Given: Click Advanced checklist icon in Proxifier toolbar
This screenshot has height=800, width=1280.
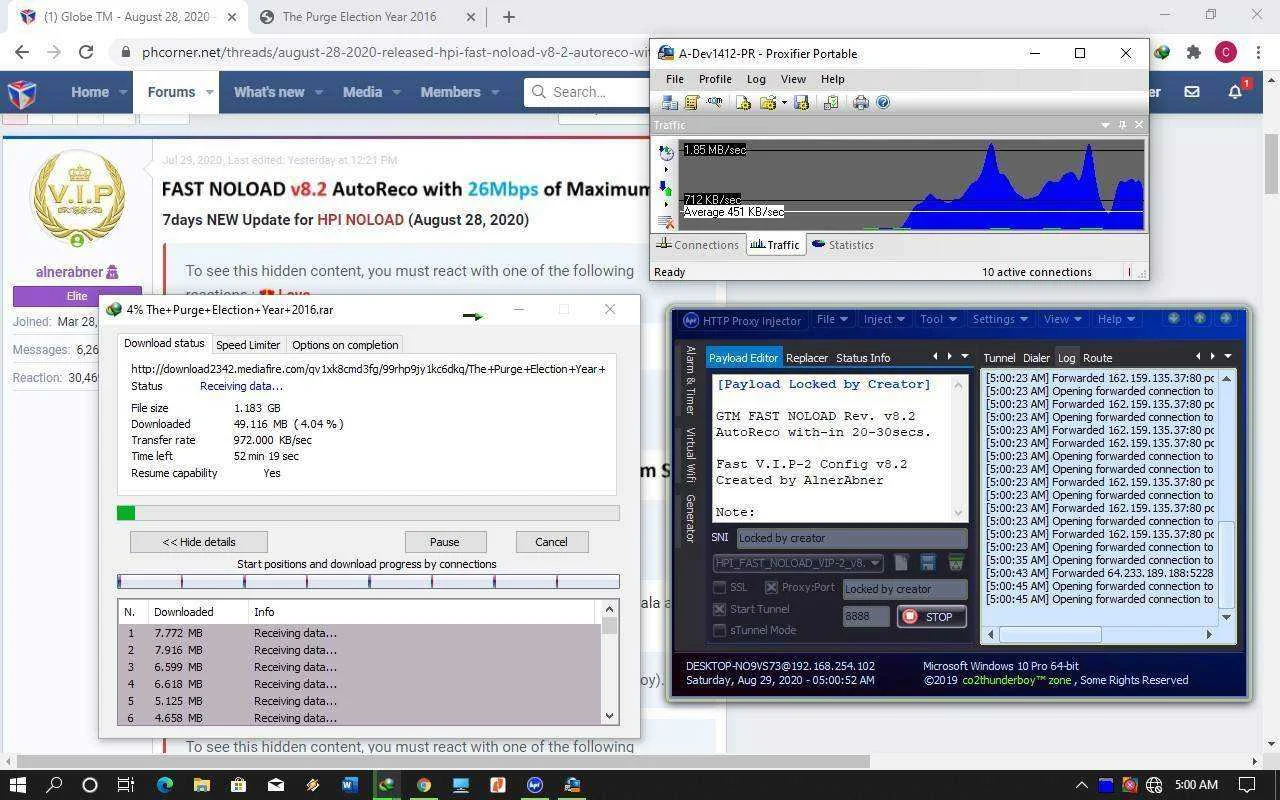Looking at the screenshot, I should tap(830, 102).
